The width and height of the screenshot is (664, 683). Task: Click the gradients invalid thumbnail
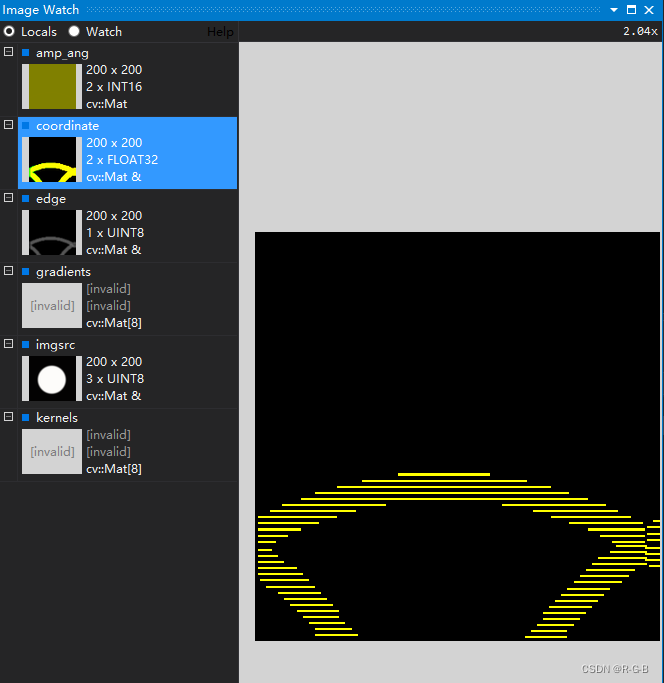tap(52, 305)
